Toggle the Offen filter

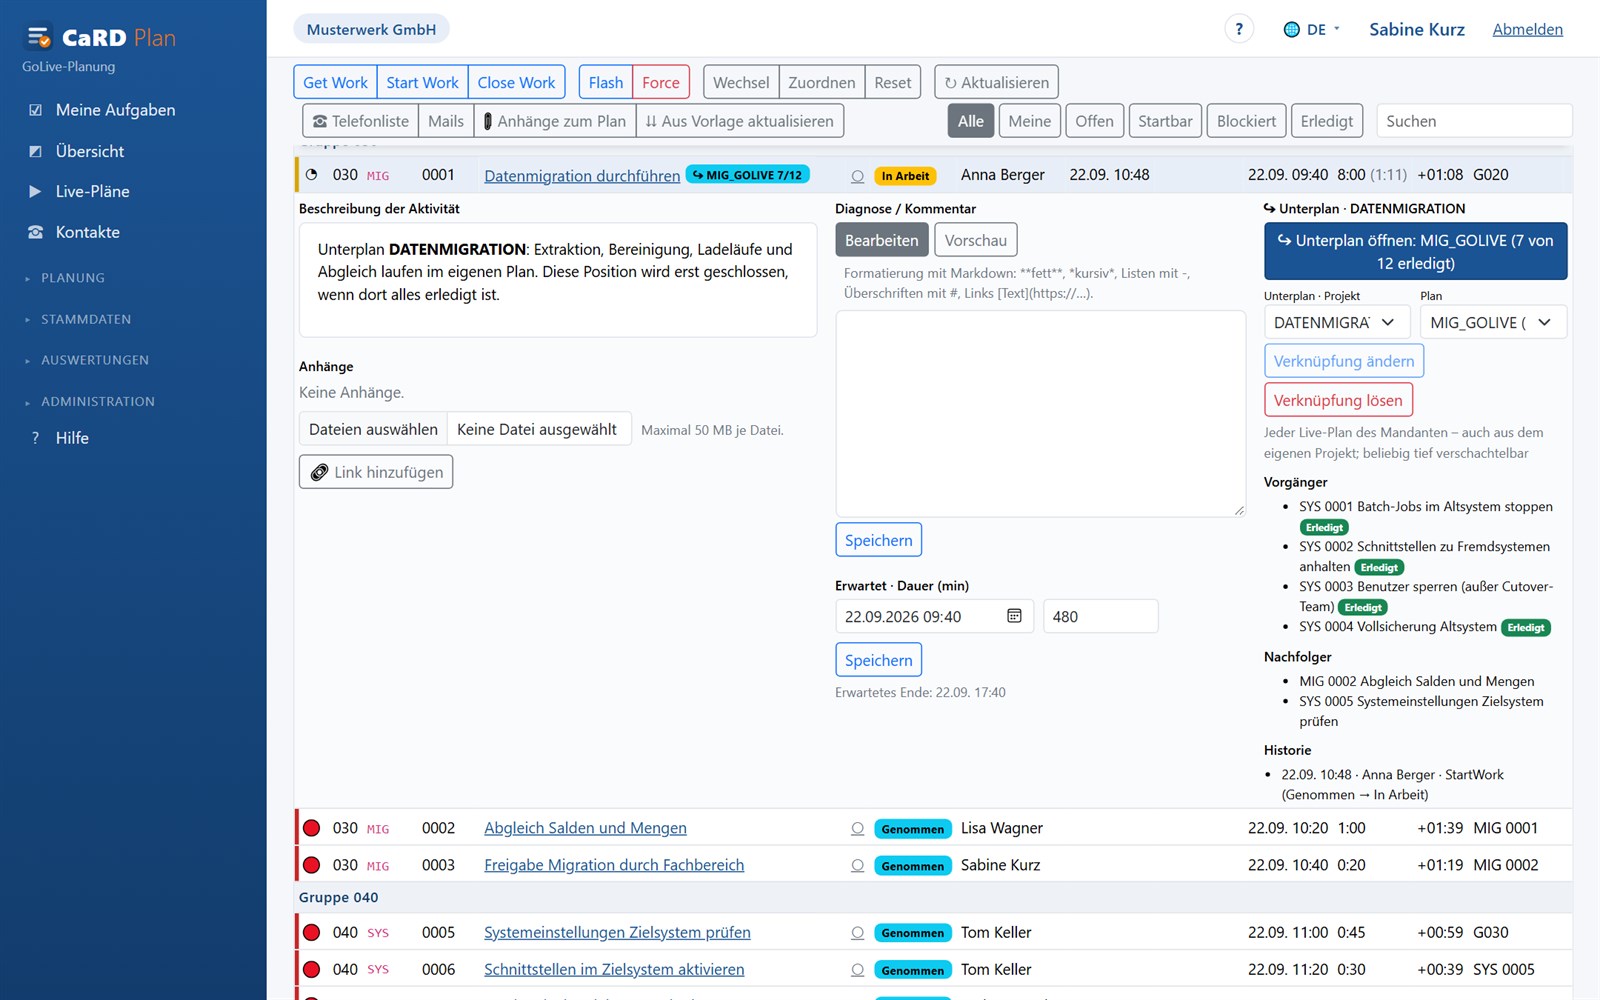tap(1094, 121)
